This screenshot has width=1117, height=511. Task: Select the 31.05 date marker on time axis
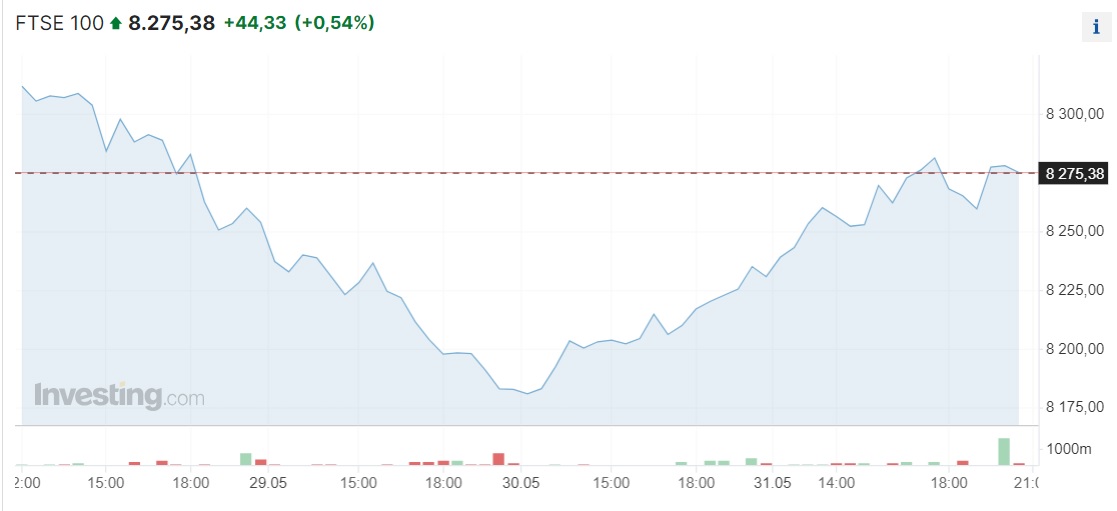point(773,482)
